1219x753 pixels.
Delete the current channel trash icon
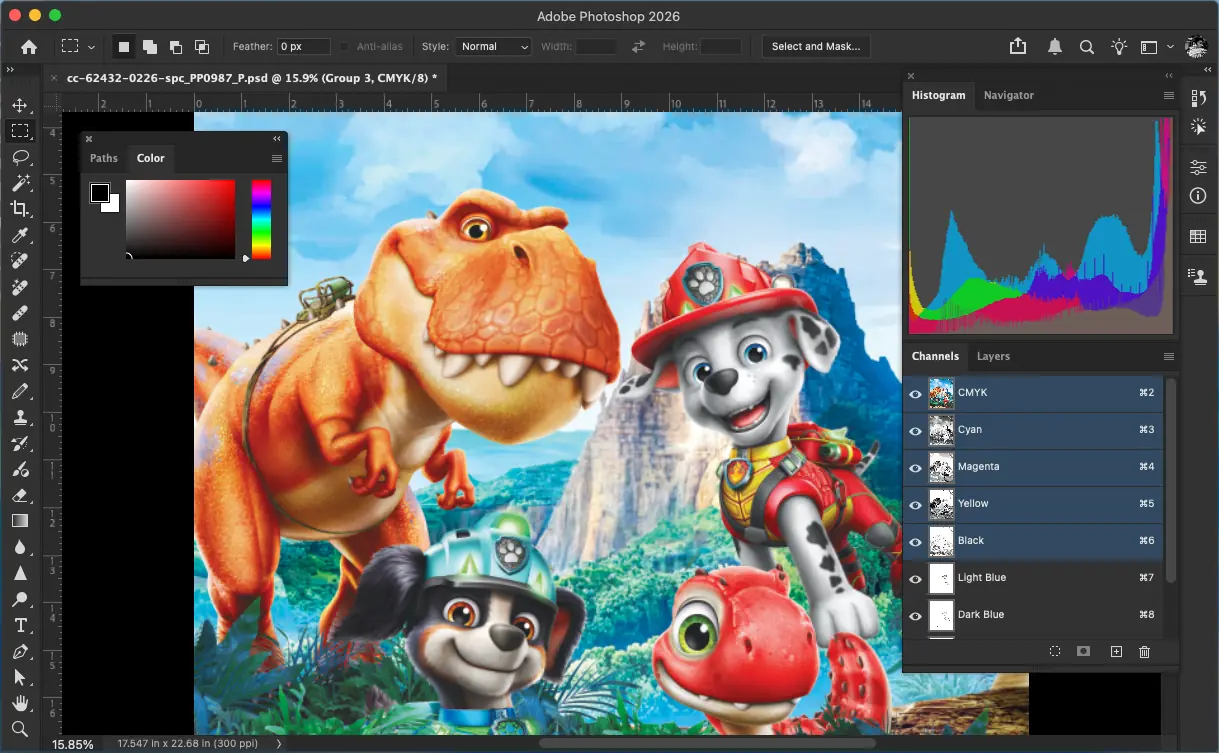[1145, 651]
